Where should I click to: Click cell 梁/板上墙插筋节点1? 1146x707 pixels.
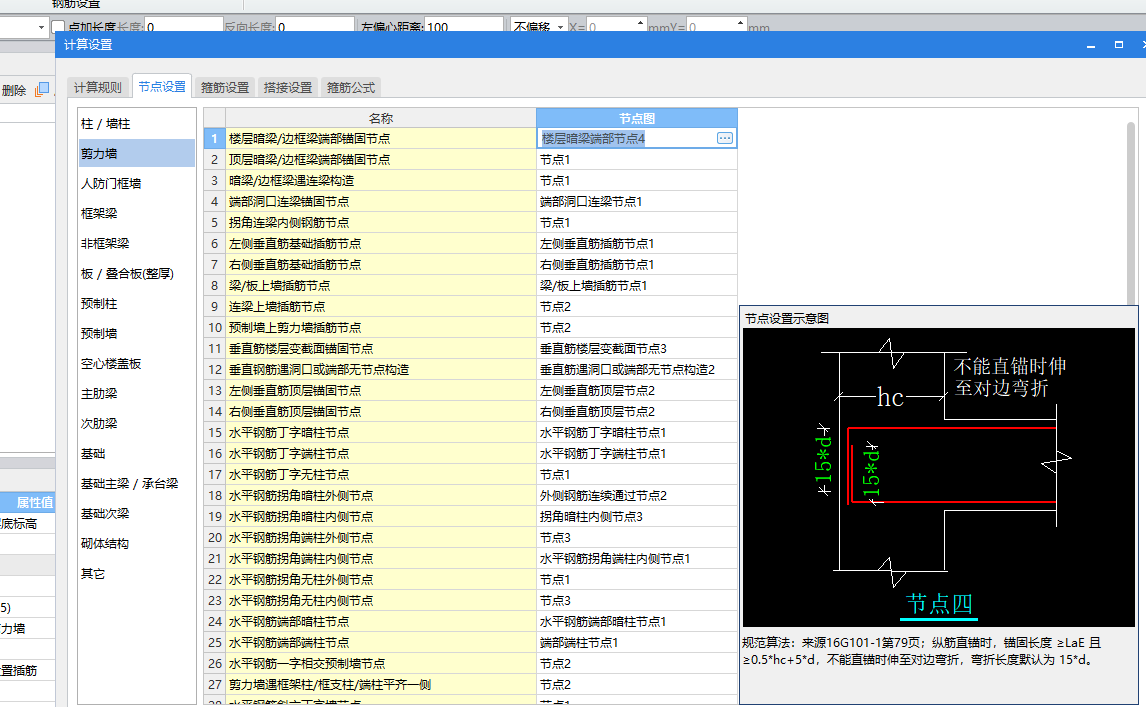637,285
